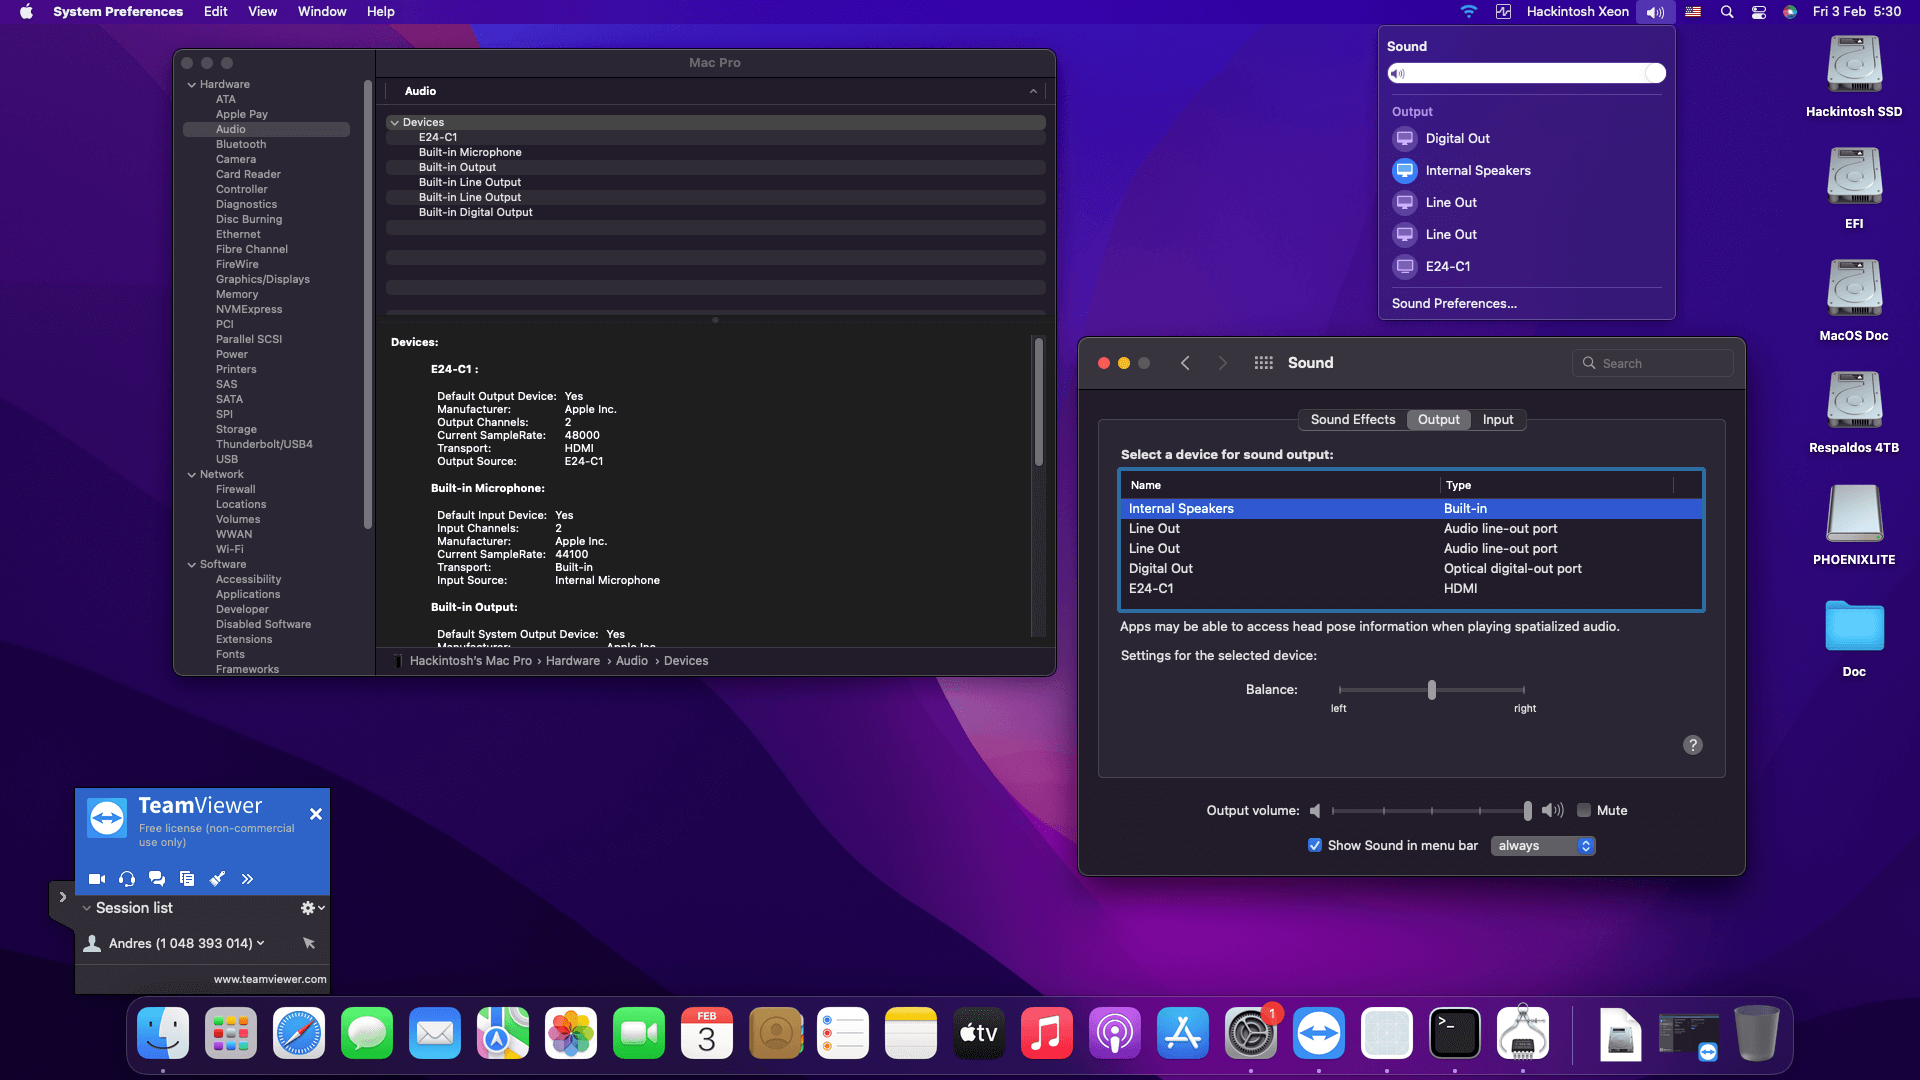Select Digital Out in Sound menu output
The width and height of the screenshot is (1920, 1080).
coord(1457,139)
